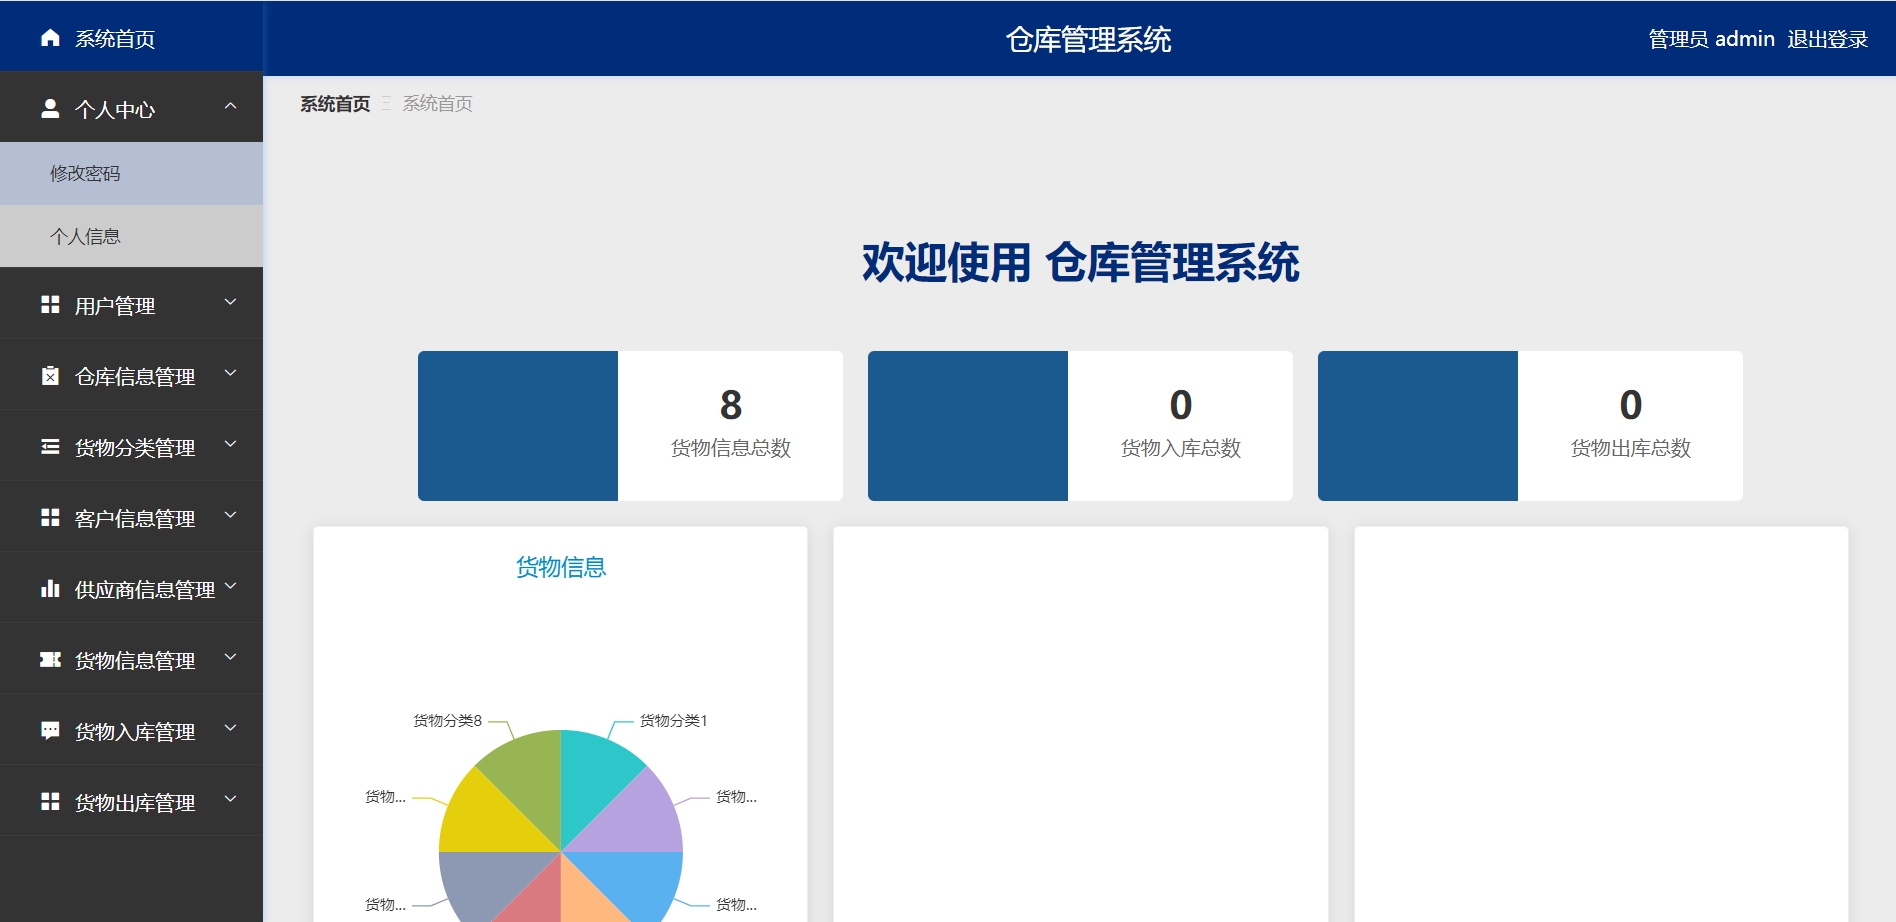Click the clipboard icon beside 仓库信息管理
The image size is (1896, 922).
coord(50,376)
